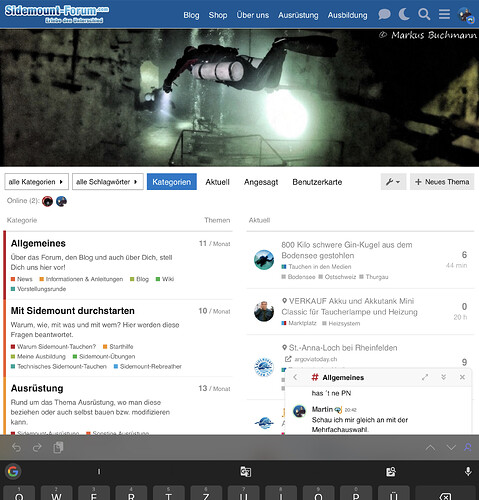Open the Allgemeines category
This screenshot has height=500, width=479.
[38, 243]
